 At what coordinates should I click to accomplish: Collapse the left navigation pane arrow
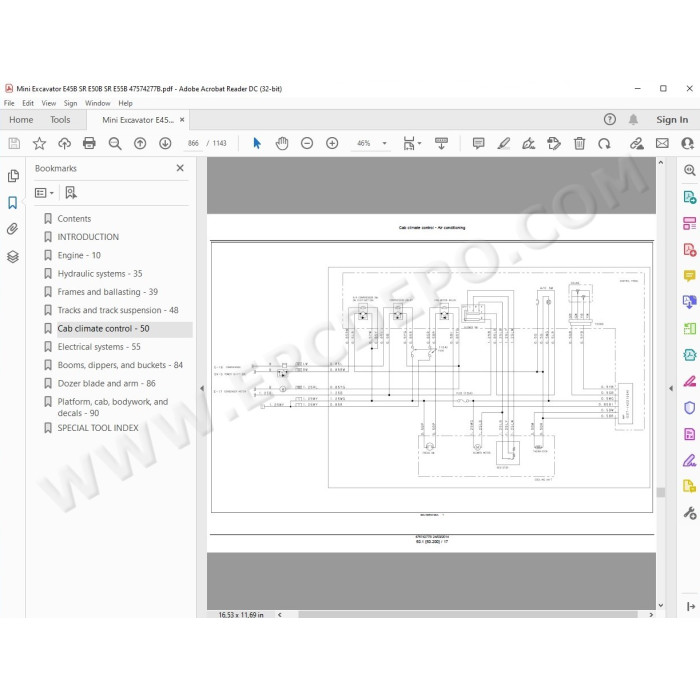(202, 388)
